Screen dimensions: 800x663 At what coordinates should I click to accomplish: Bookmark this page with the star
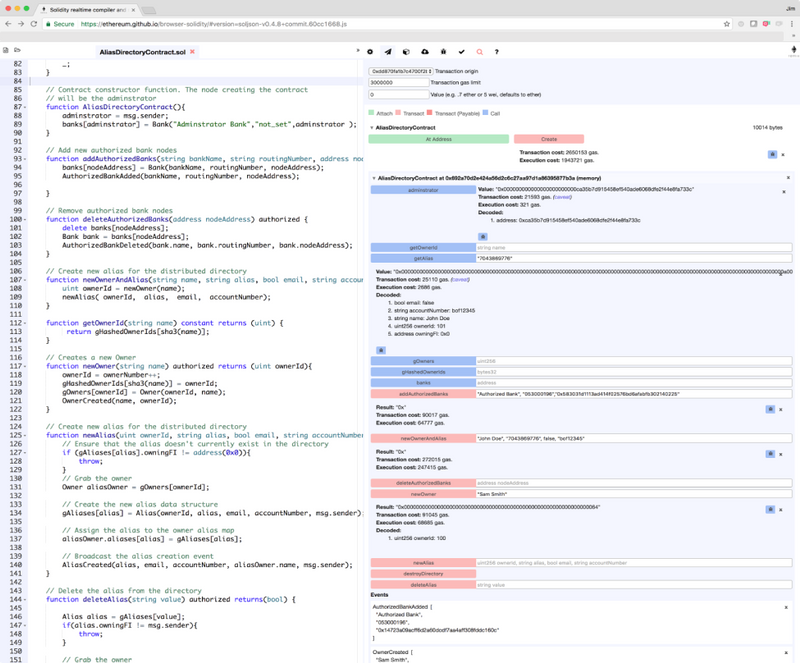(727, 24)
